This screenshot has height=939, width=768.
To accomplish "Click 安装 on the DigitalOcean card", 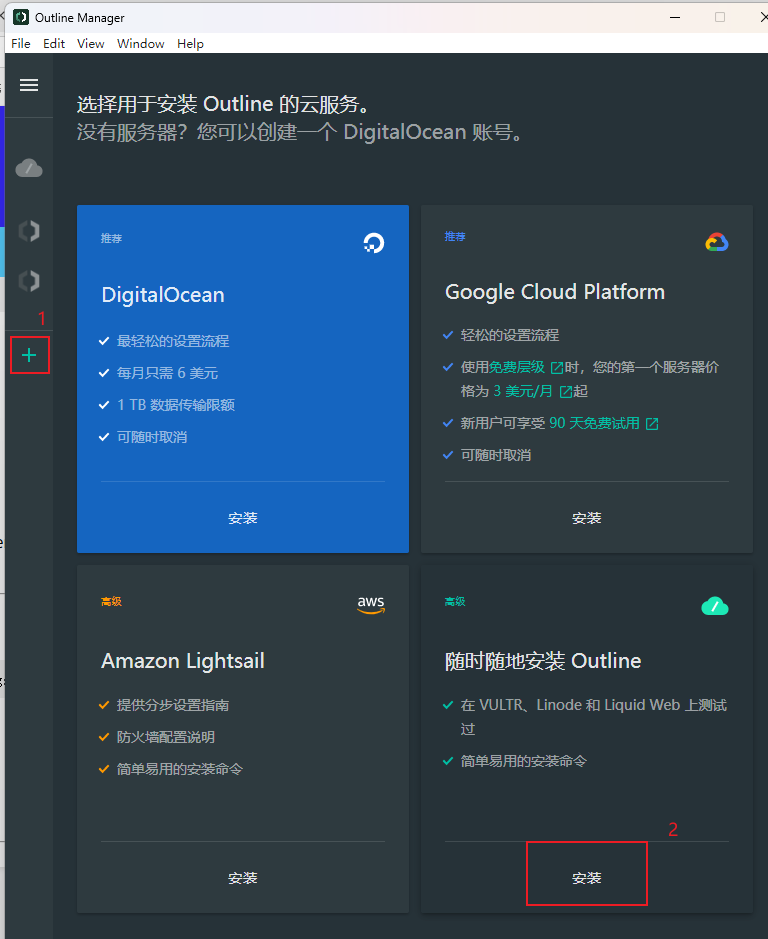I will (243, 518).
